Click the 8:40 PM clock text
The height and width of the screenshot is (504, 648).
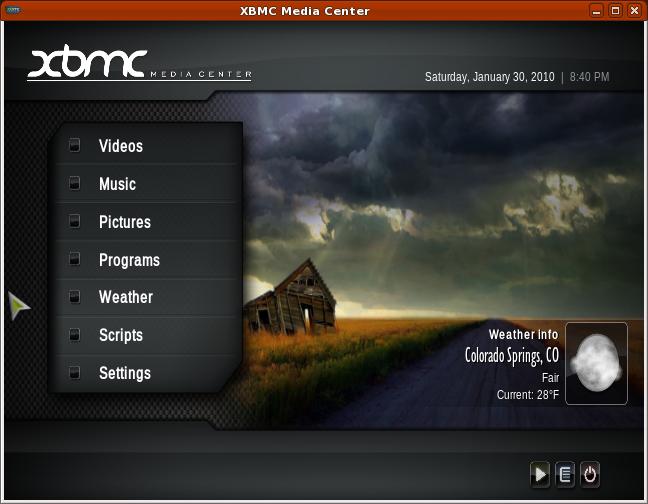coord(590,77)
